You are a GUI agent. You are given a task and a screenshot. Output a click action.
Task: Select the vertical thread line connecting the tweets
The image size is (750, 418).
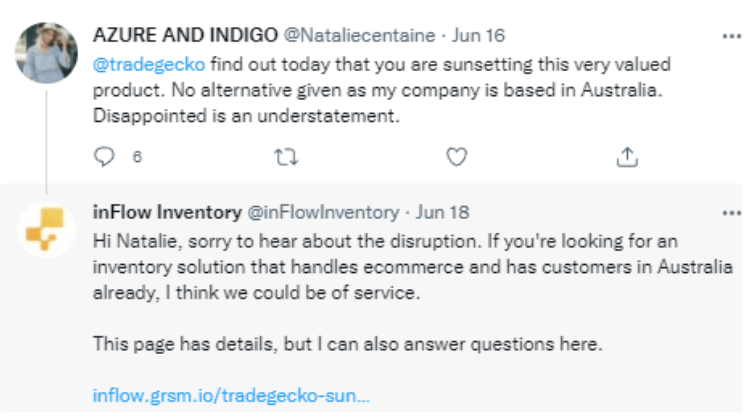(x=46, y=142)
